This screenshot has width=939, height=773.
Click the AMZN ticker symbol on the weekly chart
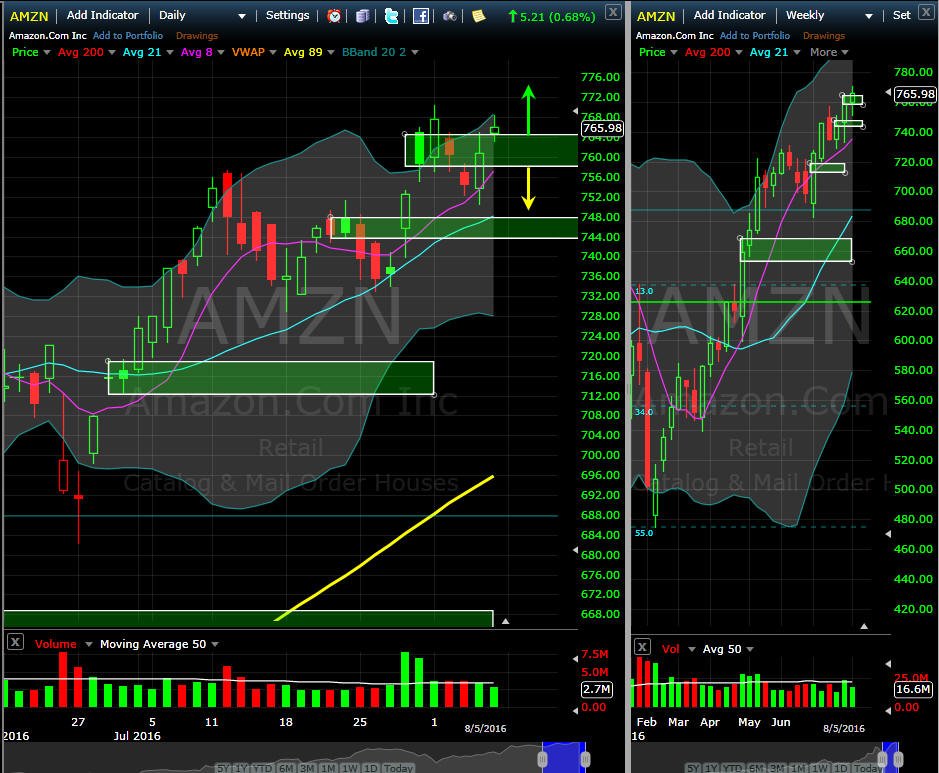click(x=655, y=16)
